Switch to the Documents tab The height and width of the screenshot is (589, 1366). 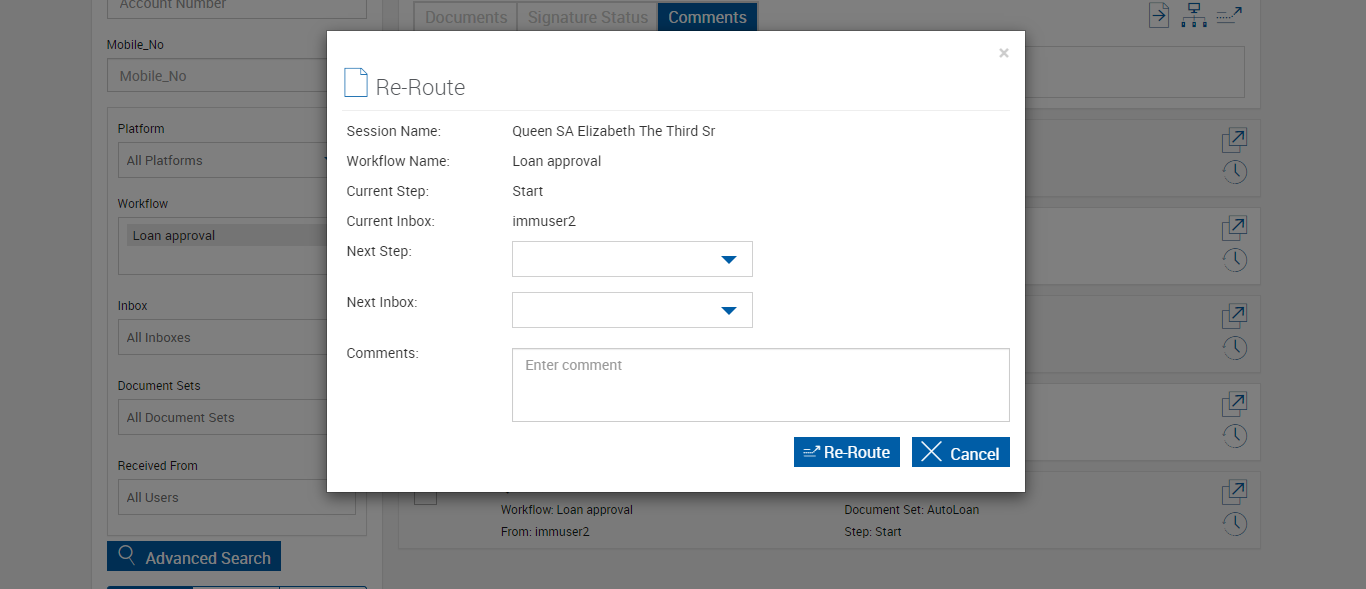465,17
